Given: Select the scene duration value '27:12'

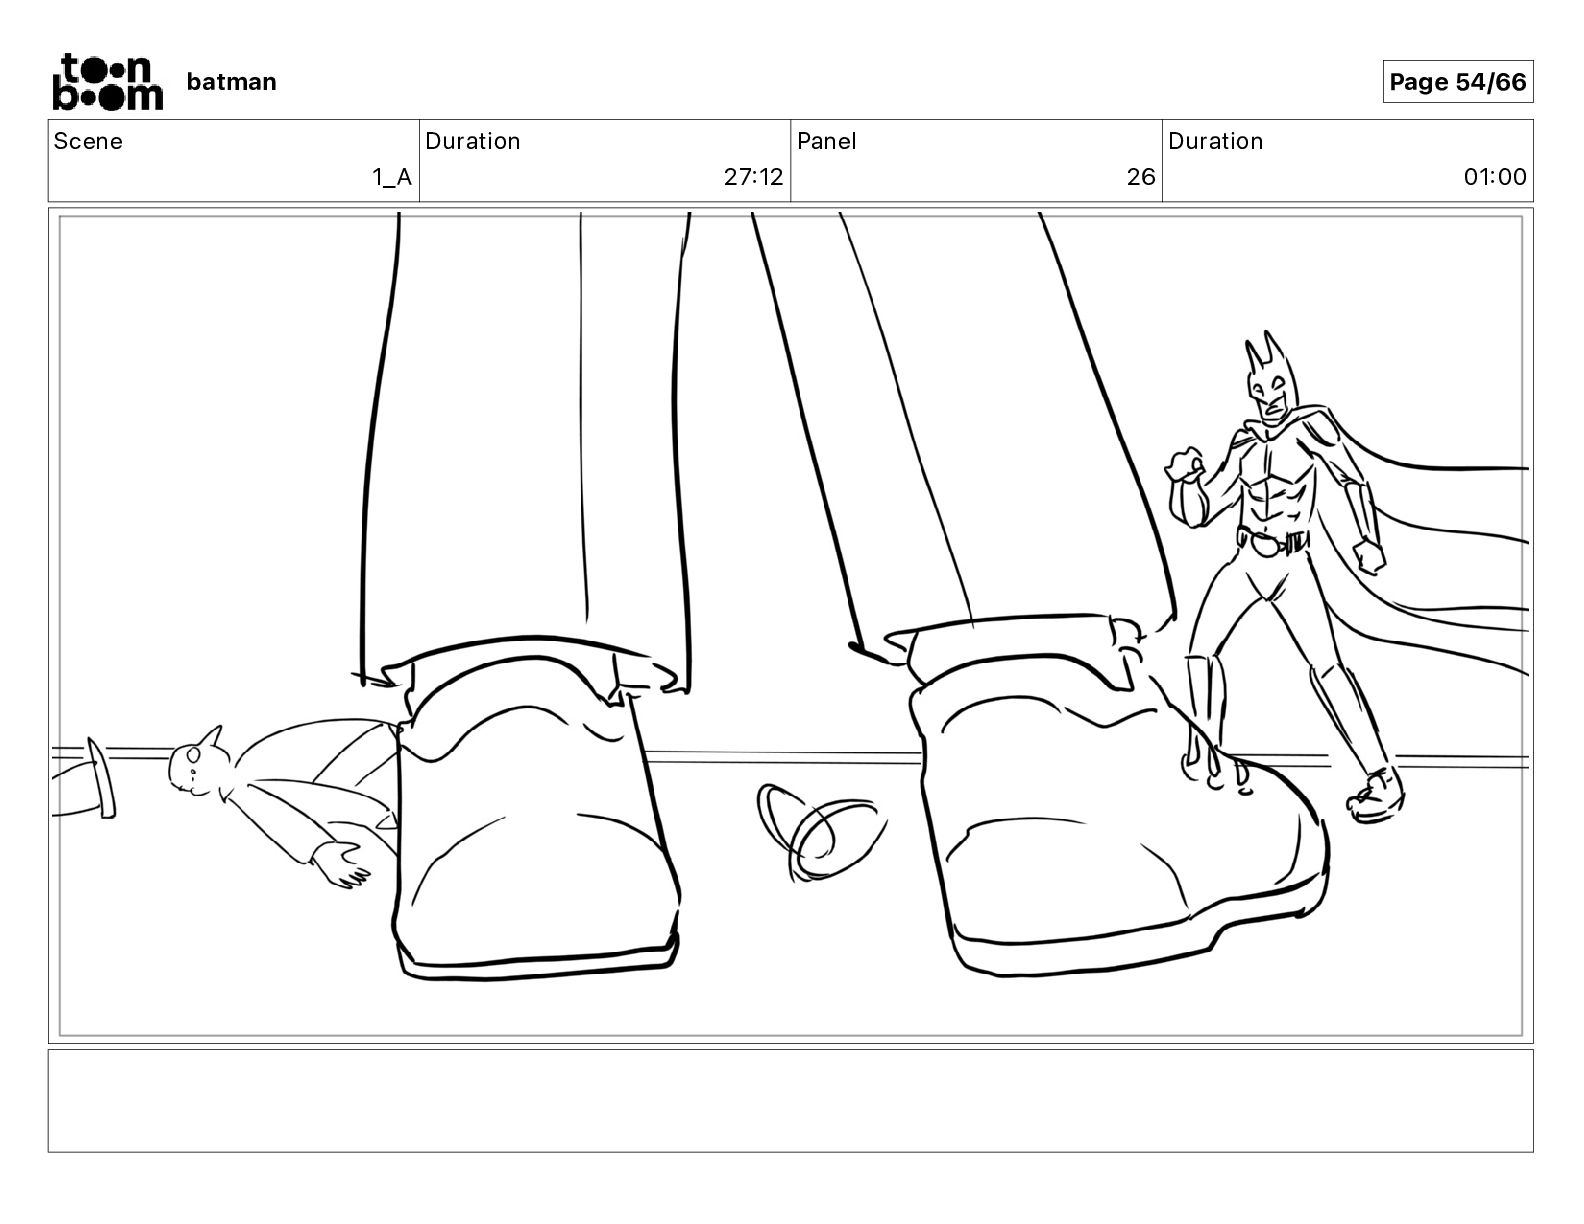Looking at the screenshot, I should pos(754,177).
